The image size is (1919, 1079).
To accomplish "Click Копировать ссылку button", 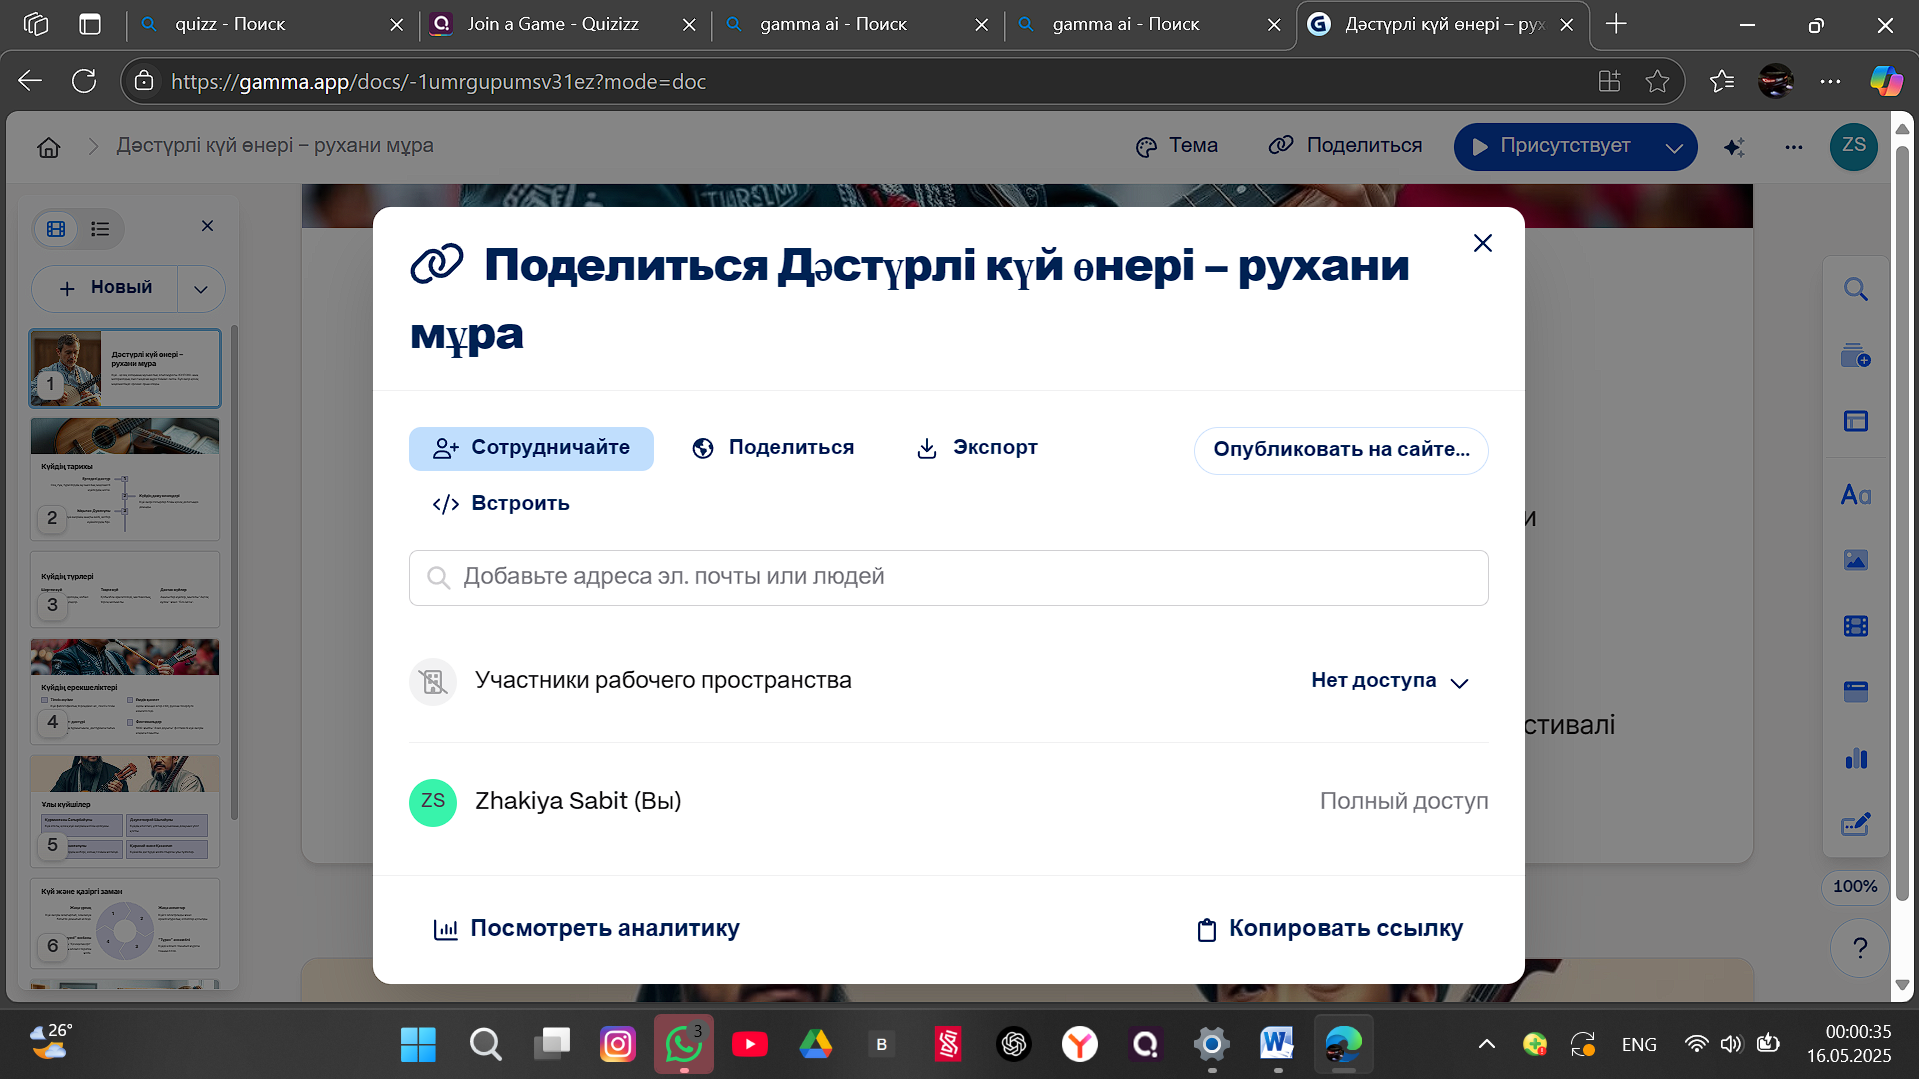I will [1330, 929].
